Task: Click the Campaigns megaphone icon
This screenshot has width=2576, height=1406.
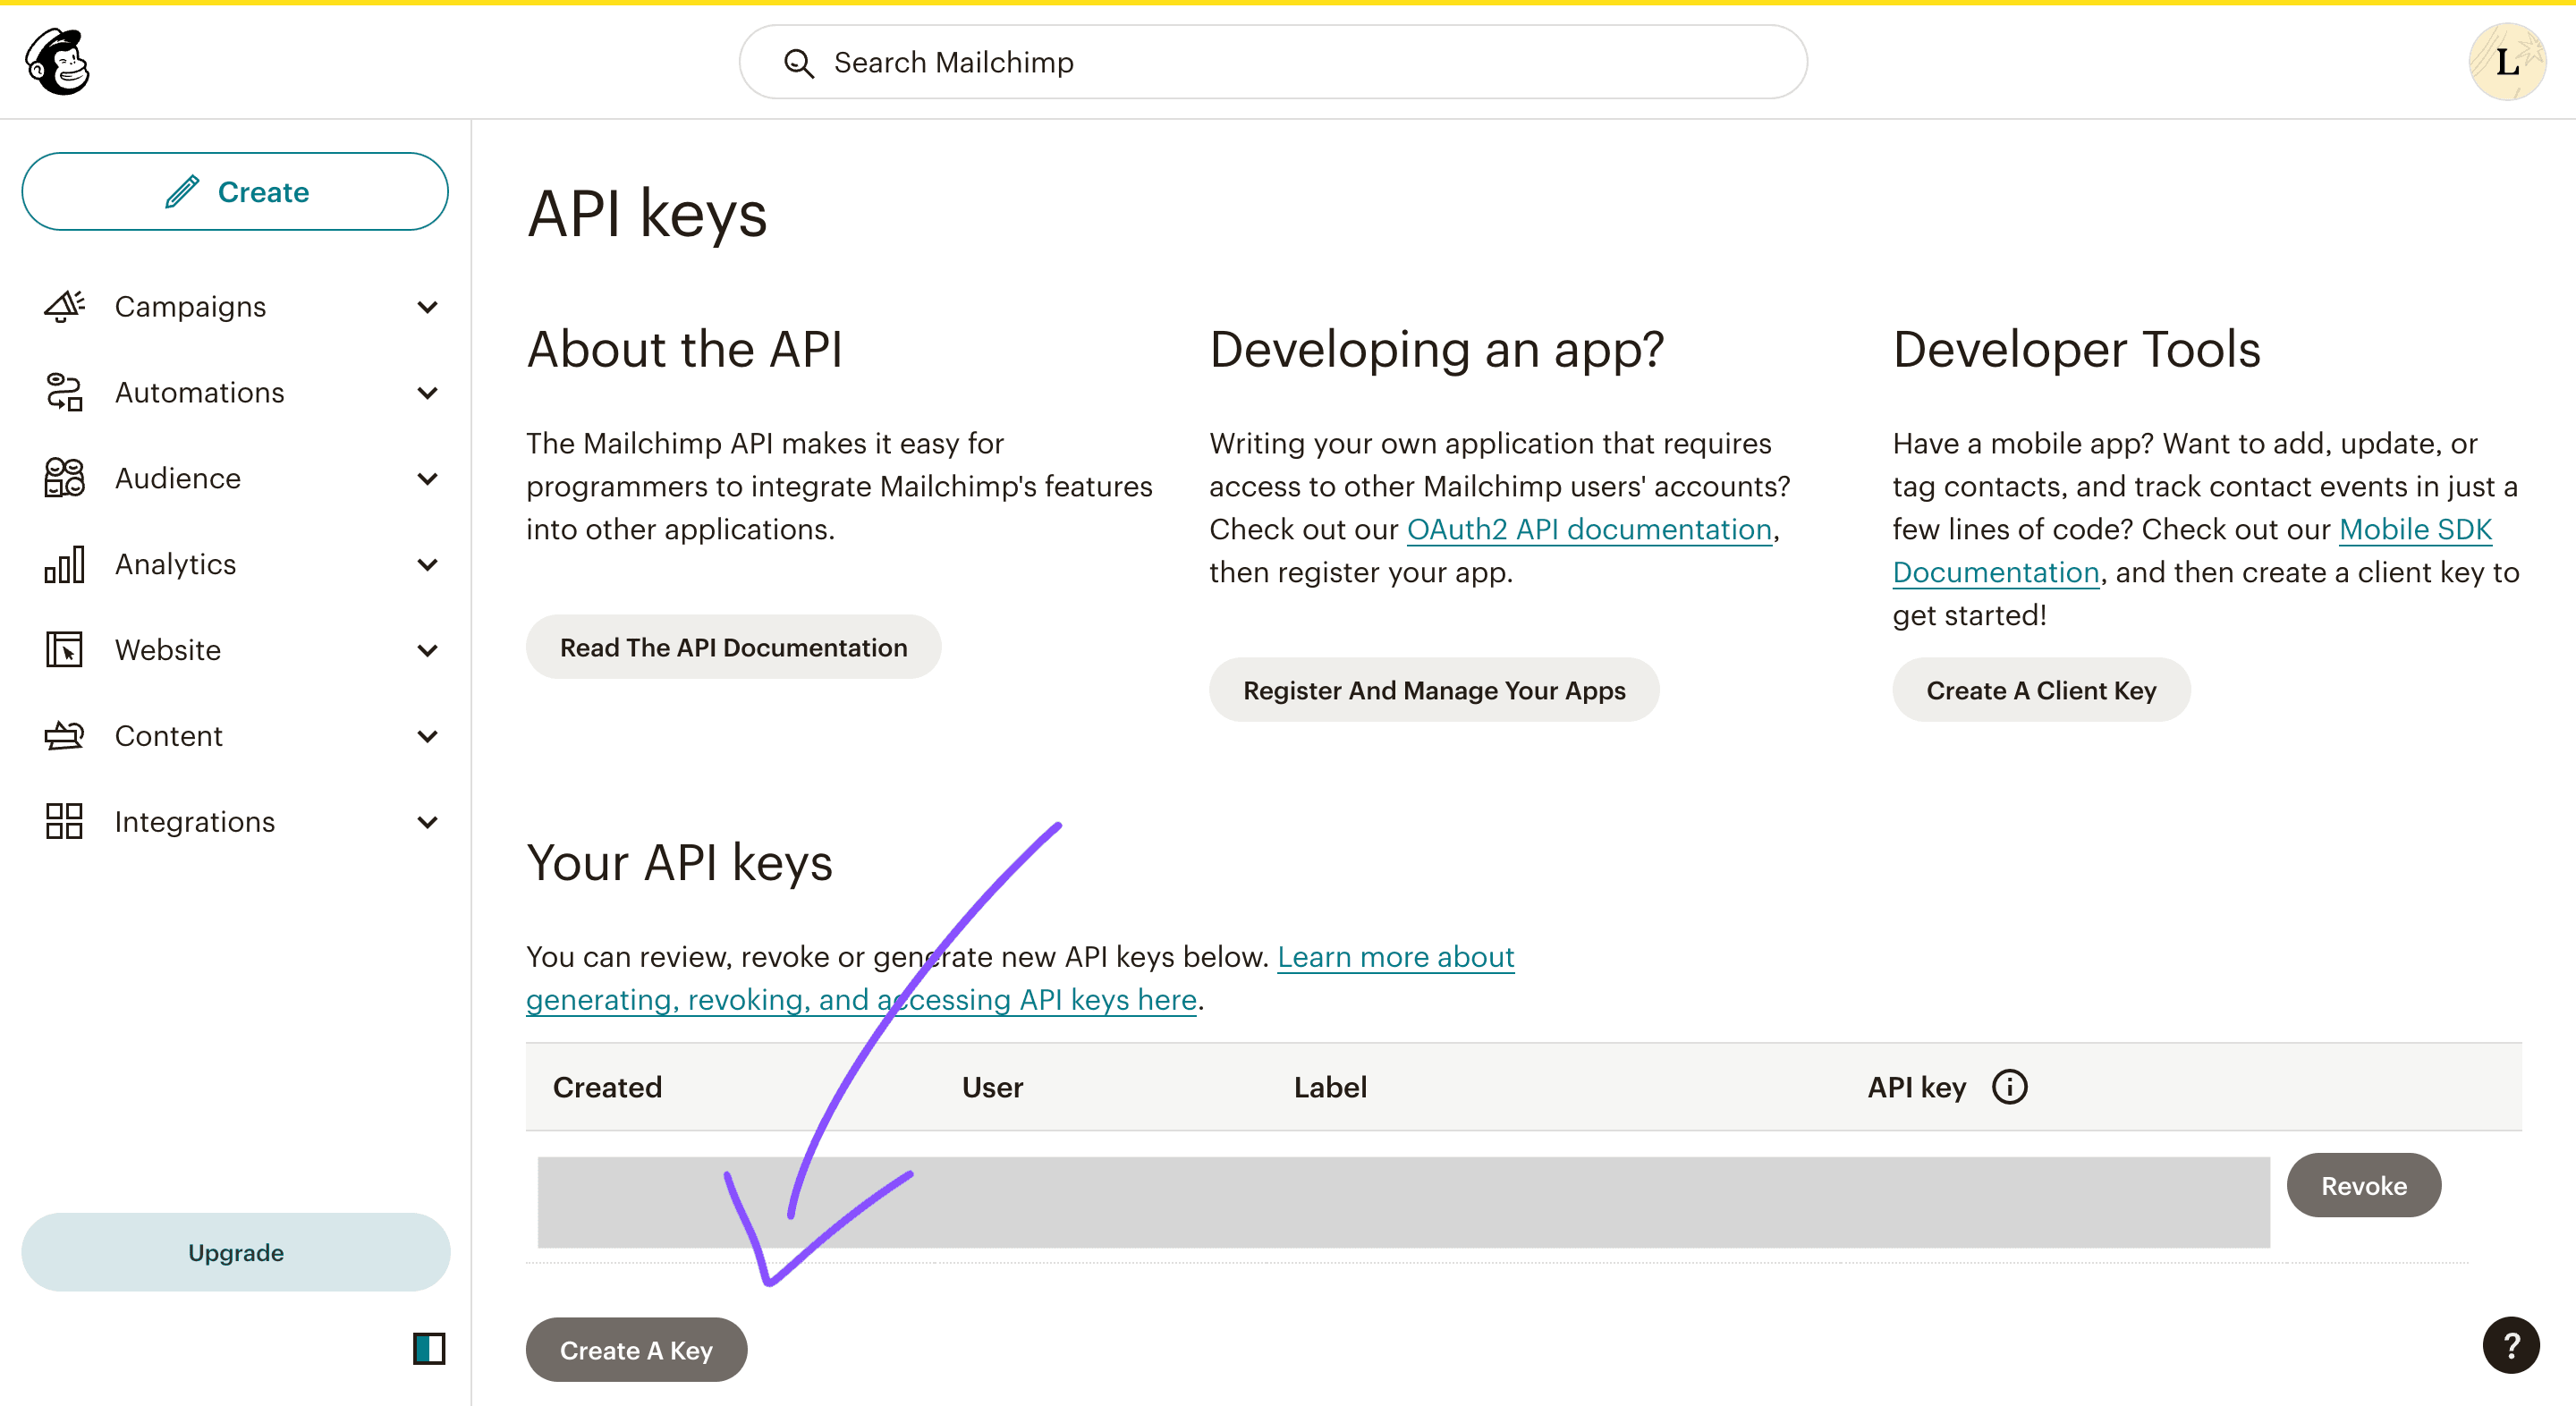Action: (x=65, y=306)
